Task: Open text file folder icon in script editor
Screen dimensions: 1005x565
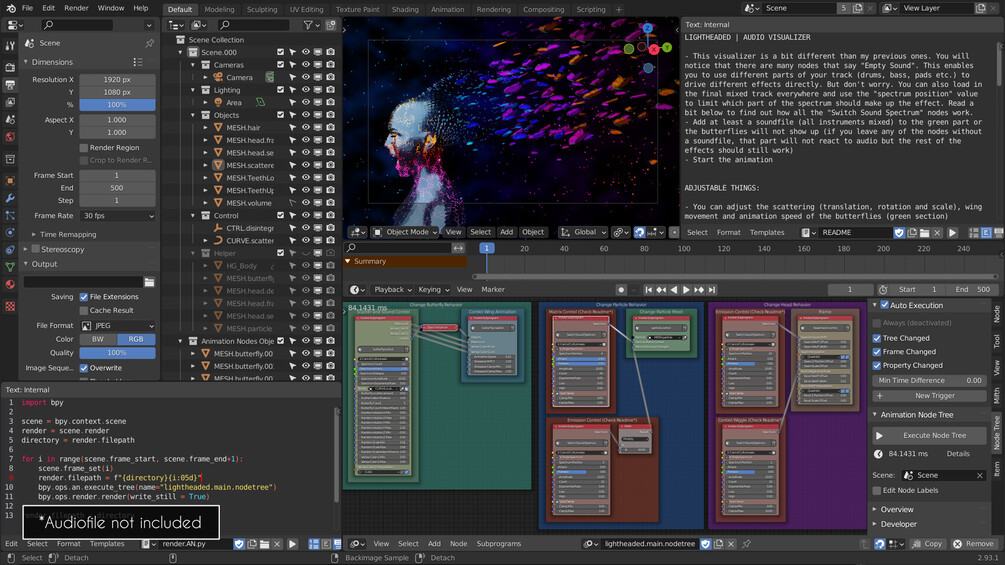Action: point(264,544)
